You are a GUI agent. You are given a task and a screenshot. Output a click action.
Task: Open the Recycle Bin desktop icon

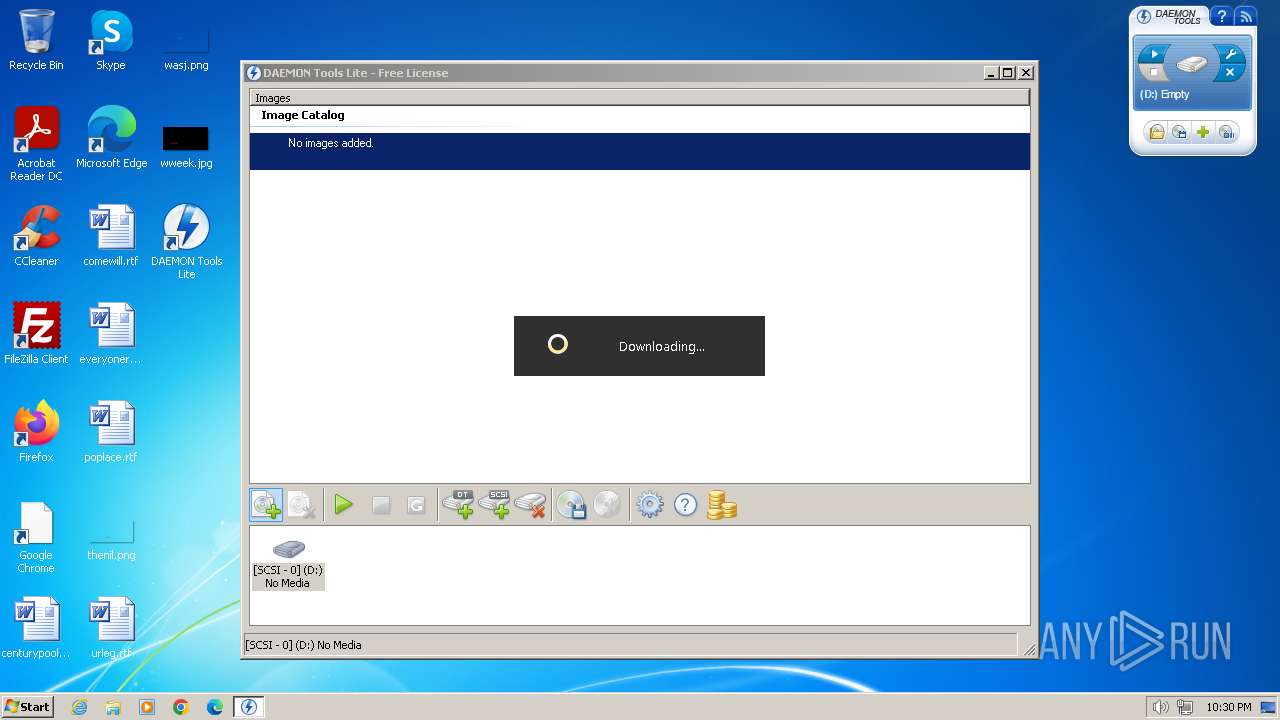pos(36,40)
